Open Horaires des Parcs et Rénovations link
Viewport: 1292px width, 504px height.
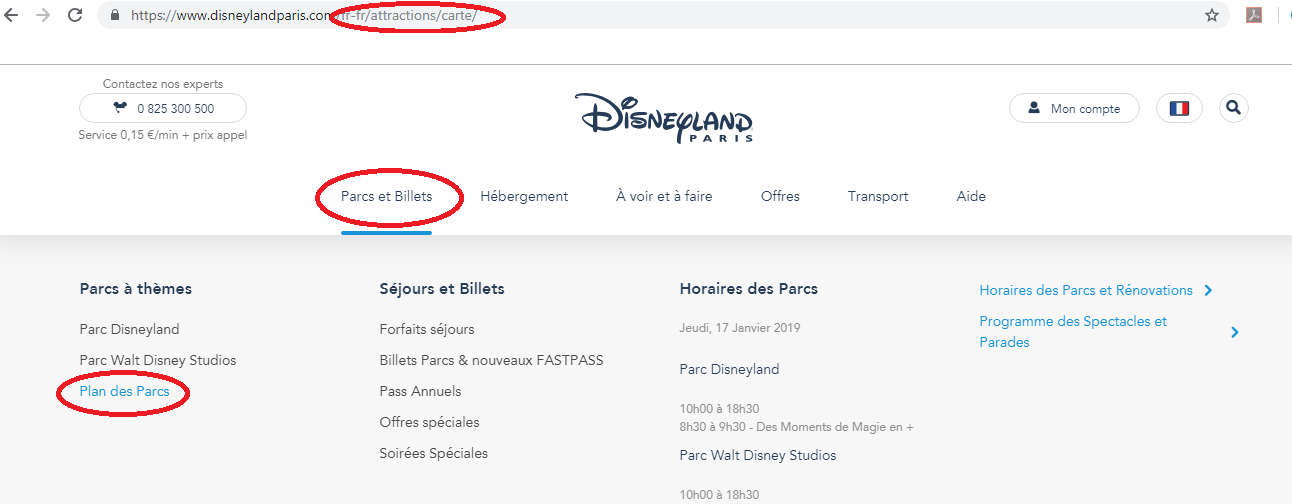pos(1086,290)
